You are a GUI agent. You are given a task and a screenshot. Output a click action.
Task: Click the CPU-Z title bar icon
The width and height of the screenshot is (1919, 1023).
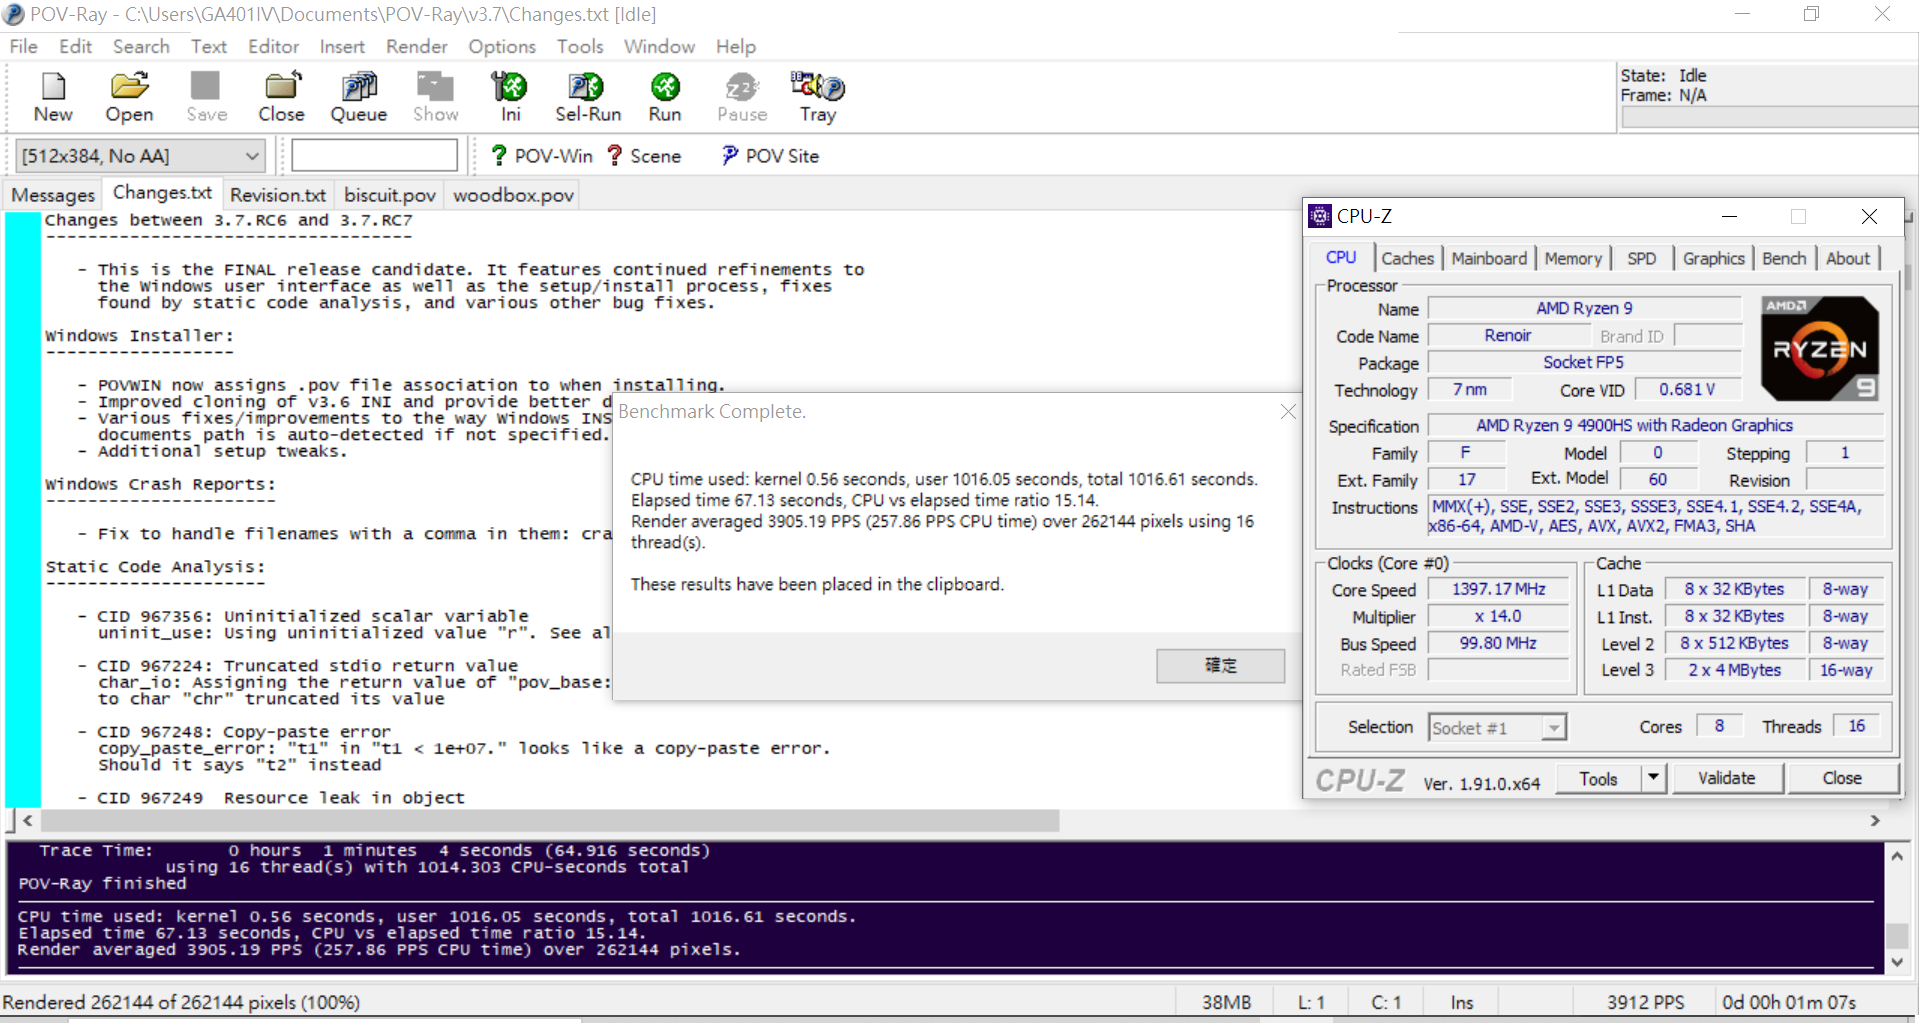1320,216
